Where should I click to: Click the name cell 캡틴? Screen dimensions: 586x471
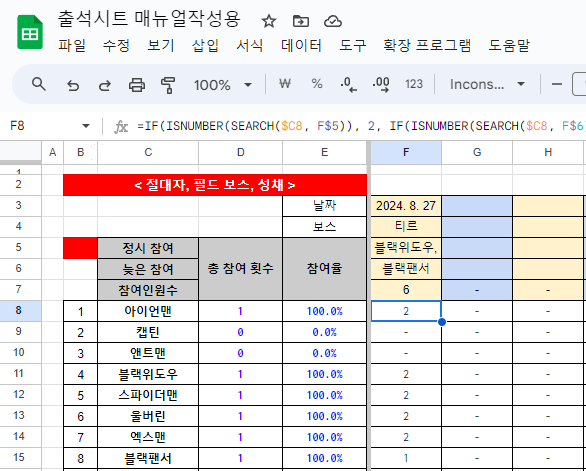click(x=148, y=332)
